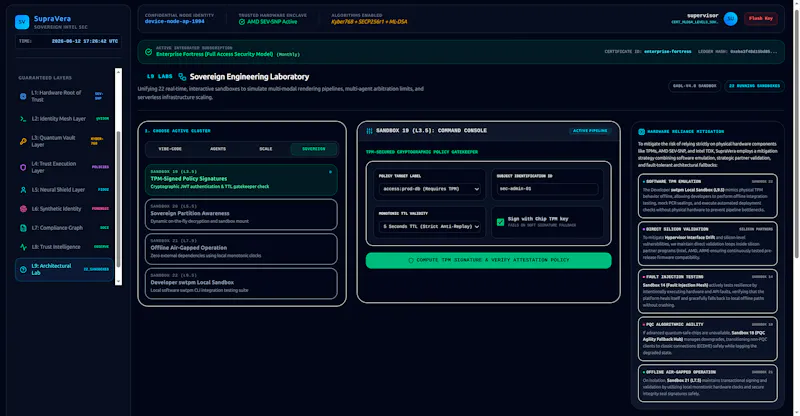This screenshot has height=416, width=800.
Task: Click the 22 Running Sandboxes badge
Action: (x=754, y=86)
